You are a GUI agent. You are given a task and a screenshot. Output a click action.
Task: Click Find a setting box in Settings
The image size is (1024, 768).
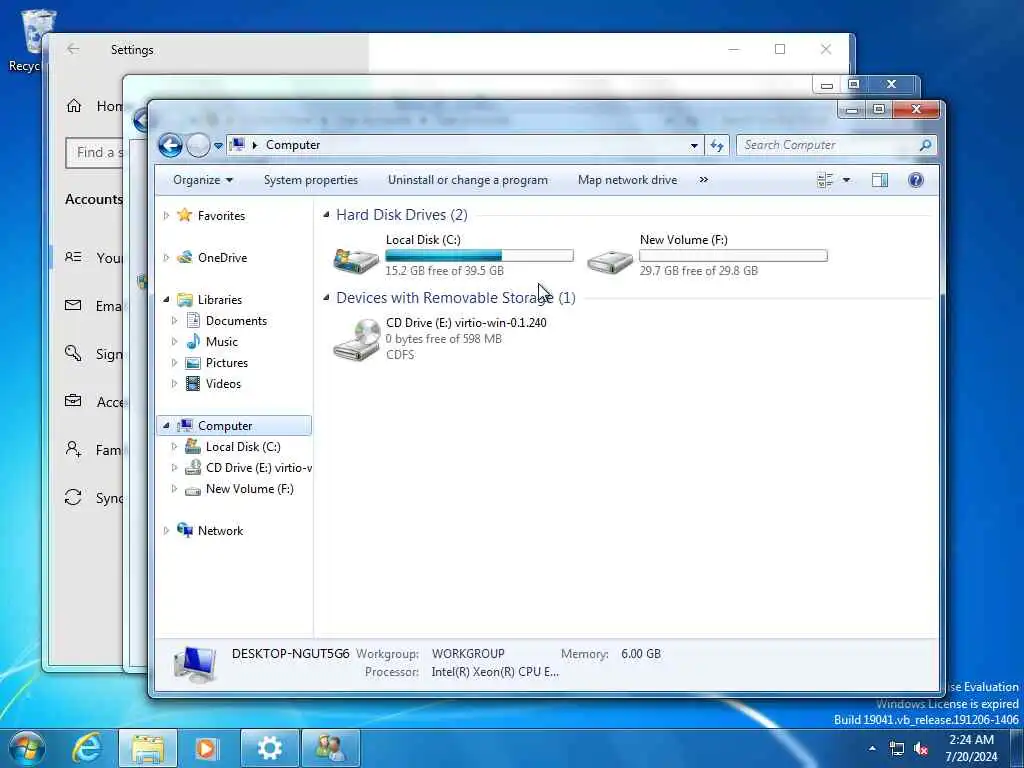tap(95, 153)
